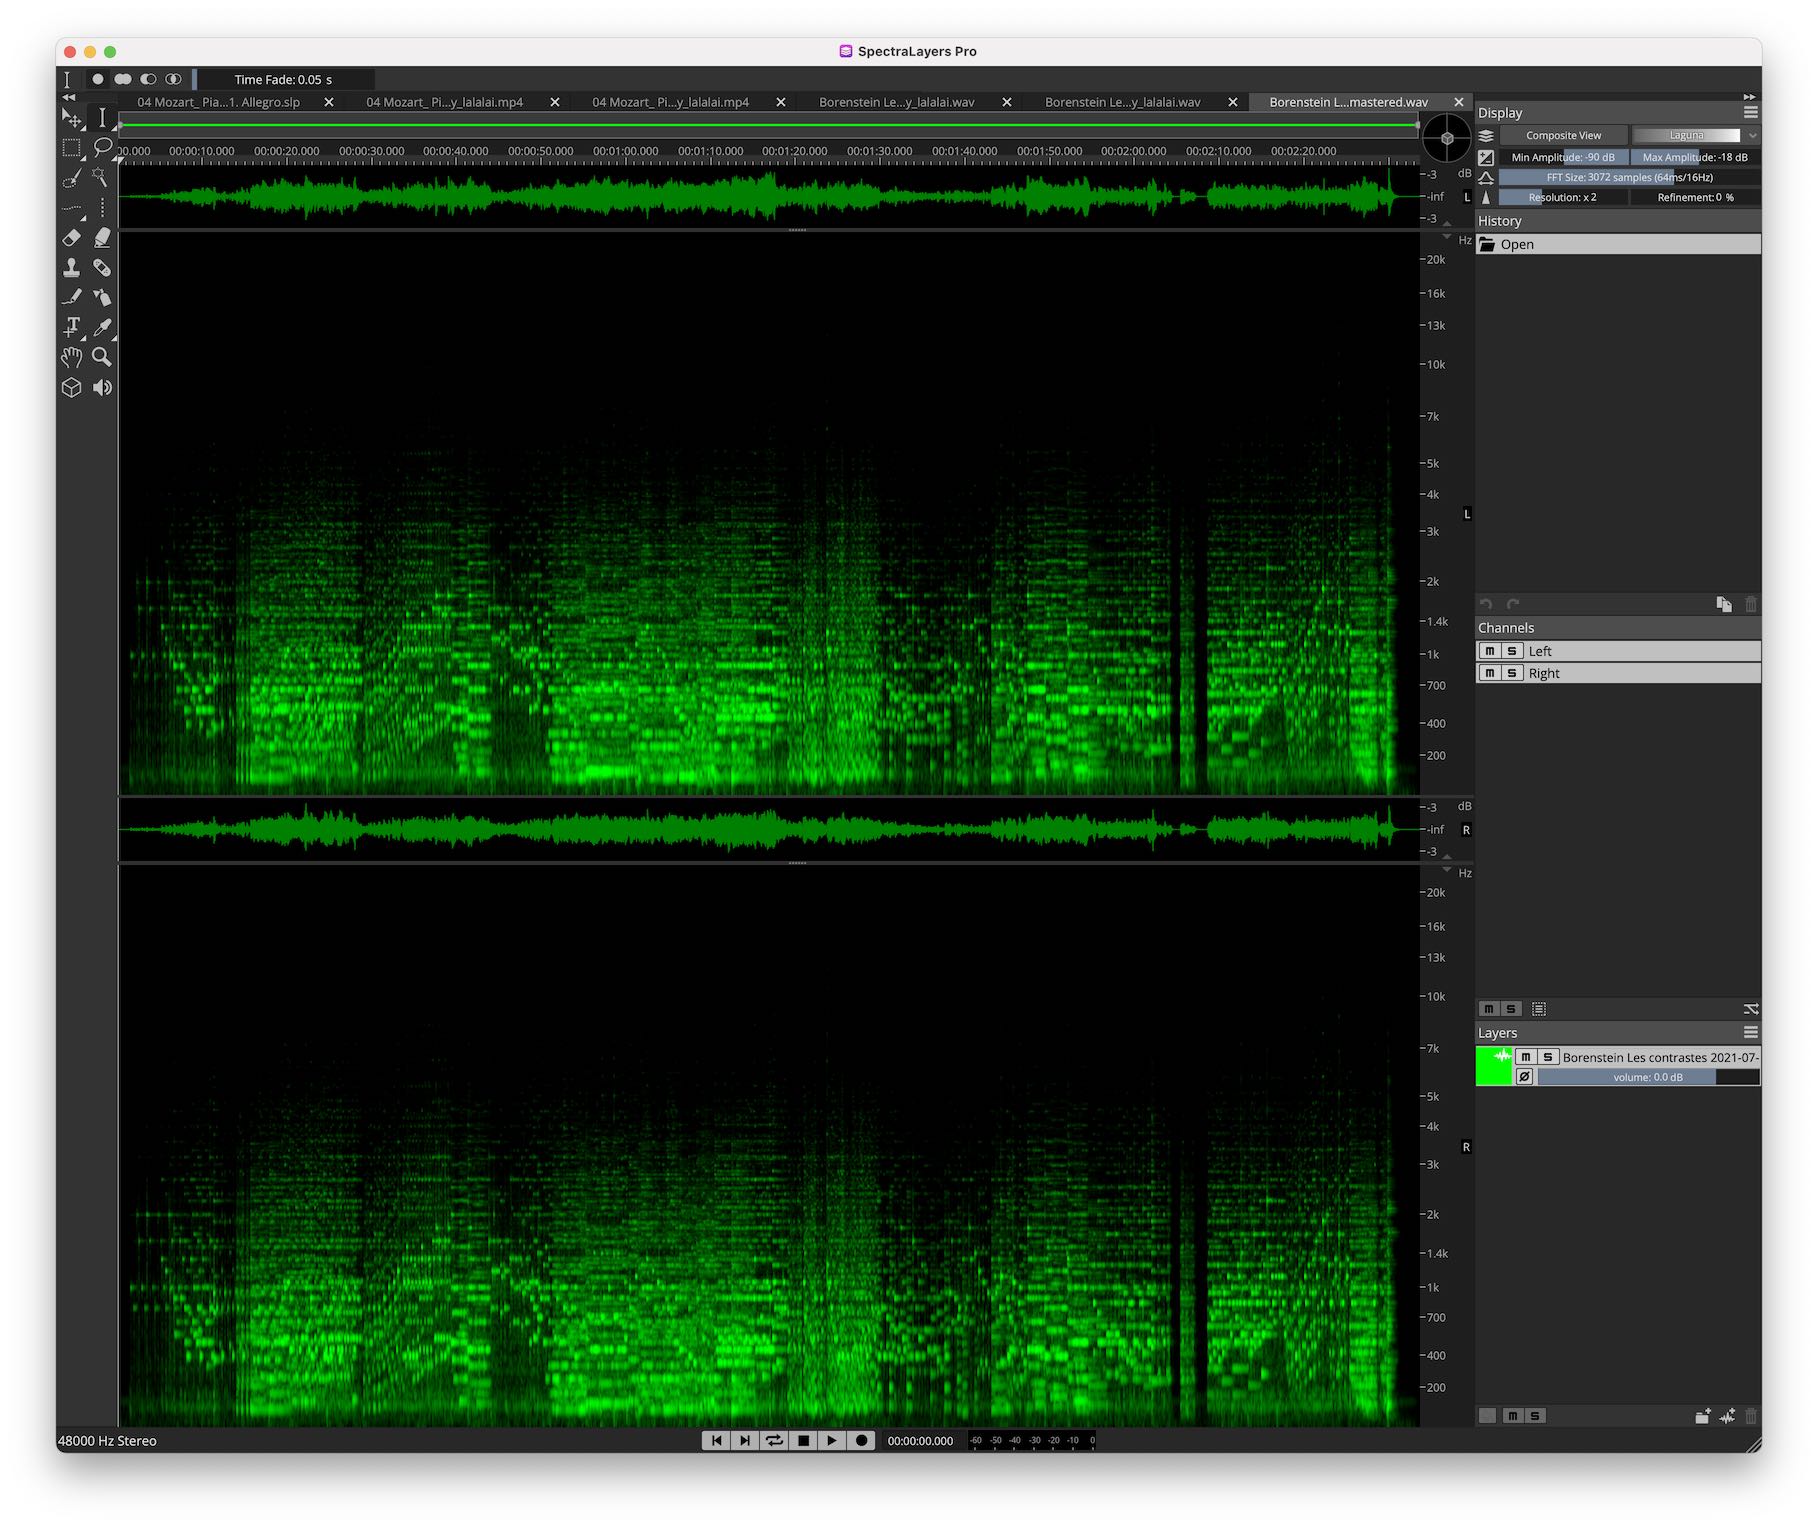
Task: Switch to the 04 Mozart Allegro.slp tab
Action: (x=219, y=102)
